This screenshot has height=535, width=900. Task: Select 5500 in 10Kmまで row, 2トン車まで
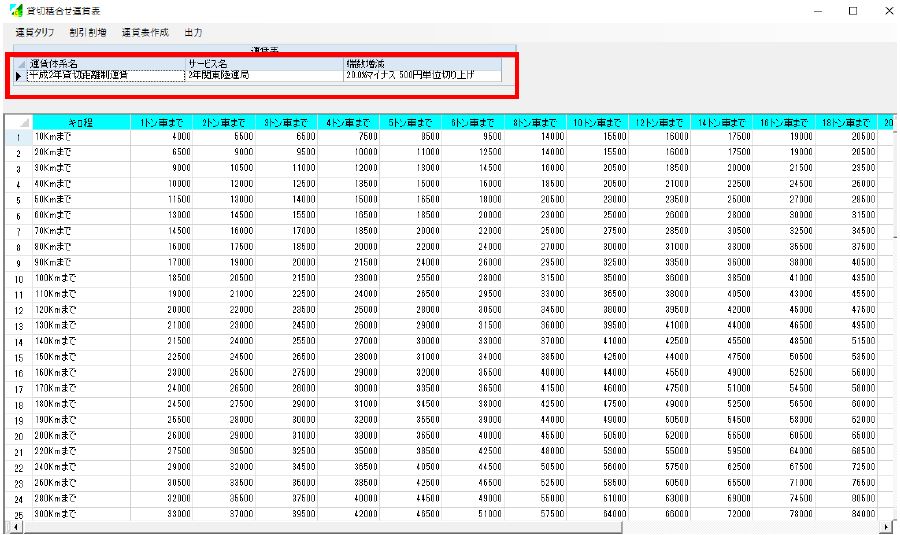pyautogui.click(x=224, y=137)
